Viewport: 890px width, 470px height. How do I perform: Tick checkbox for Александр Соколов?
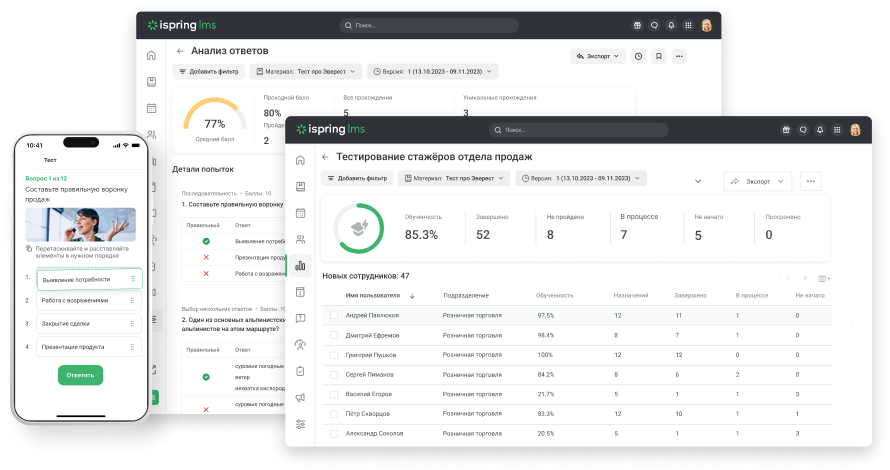pos(334,433)
